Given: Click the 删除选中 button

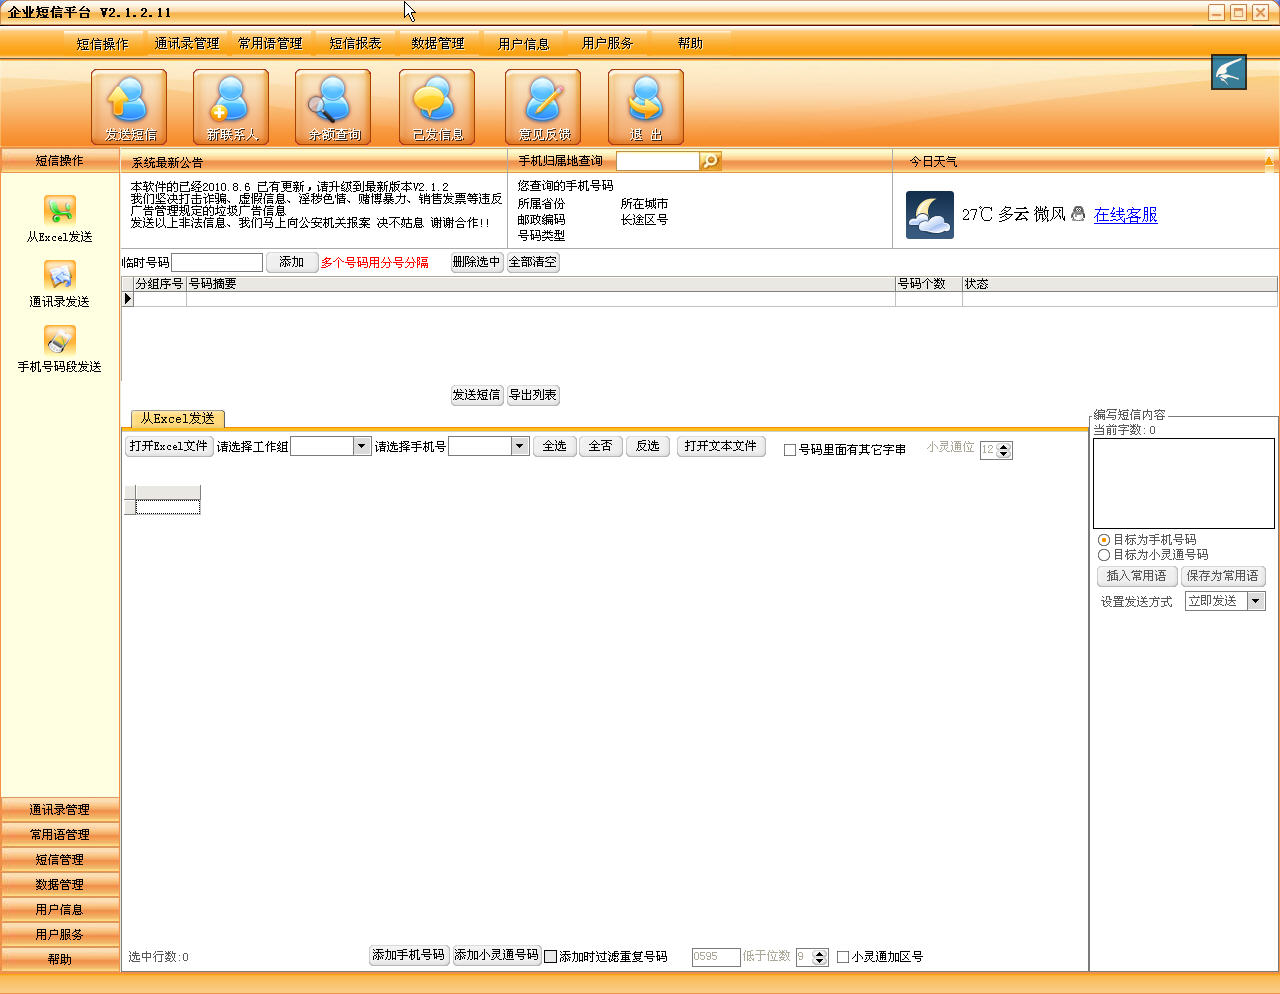Looking at the screenshot, I should [x=476, y=262].
